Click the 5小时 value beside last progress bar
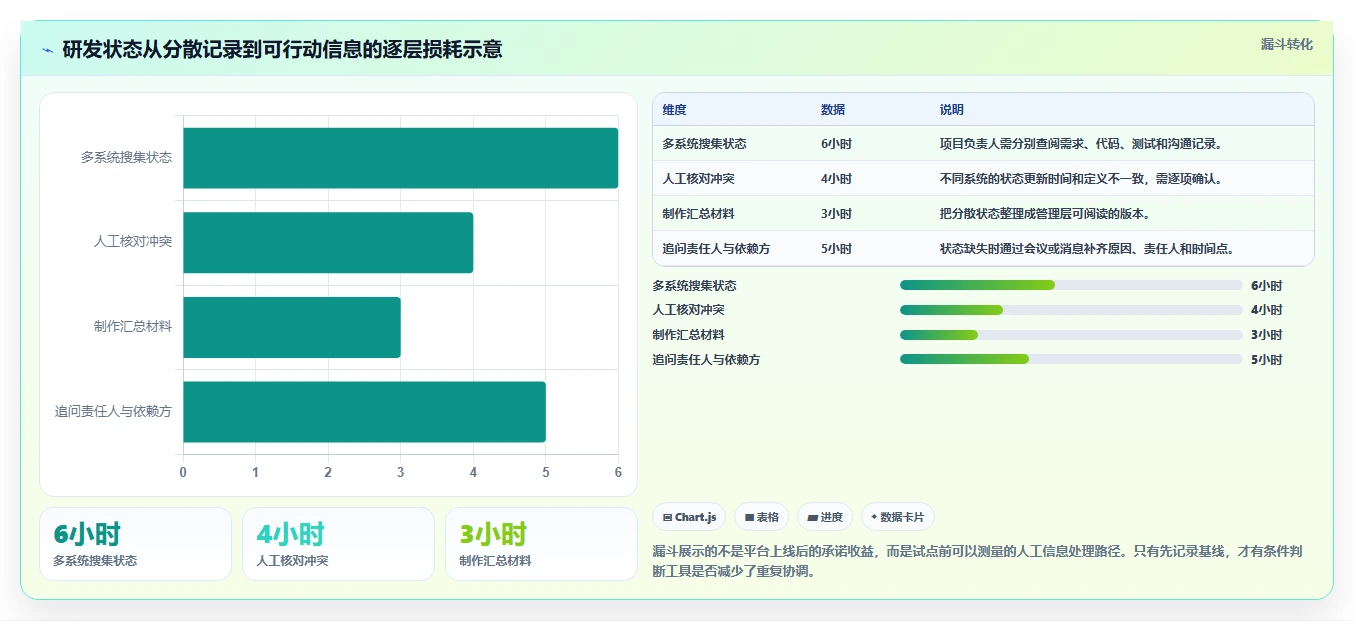Screen dimensions: 1354x621 point(1266,359)
